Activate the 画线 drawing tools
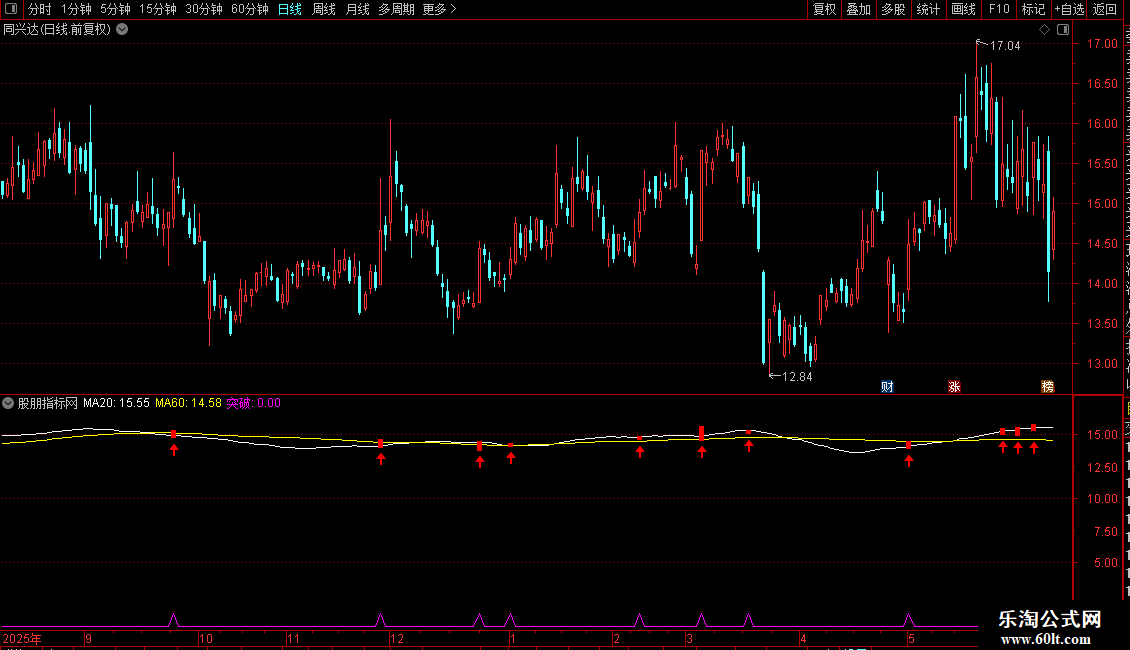 coord(964,9)
